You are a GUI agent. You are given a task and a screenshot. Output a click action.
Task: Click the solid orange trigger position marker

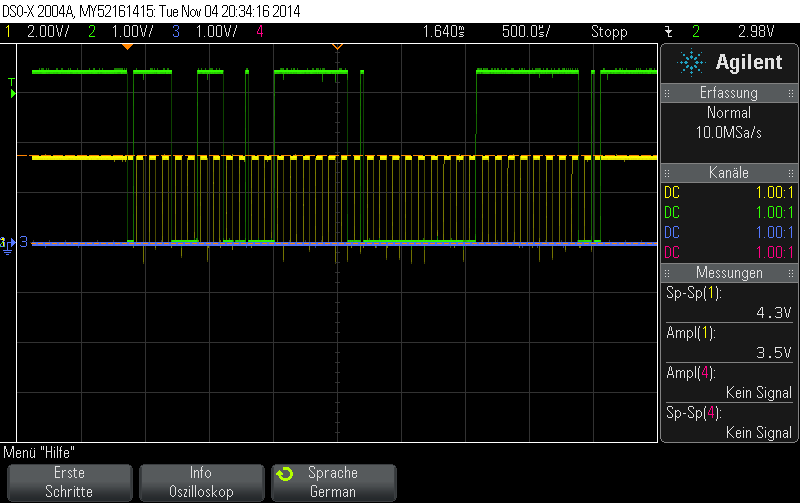pos(127,46)
